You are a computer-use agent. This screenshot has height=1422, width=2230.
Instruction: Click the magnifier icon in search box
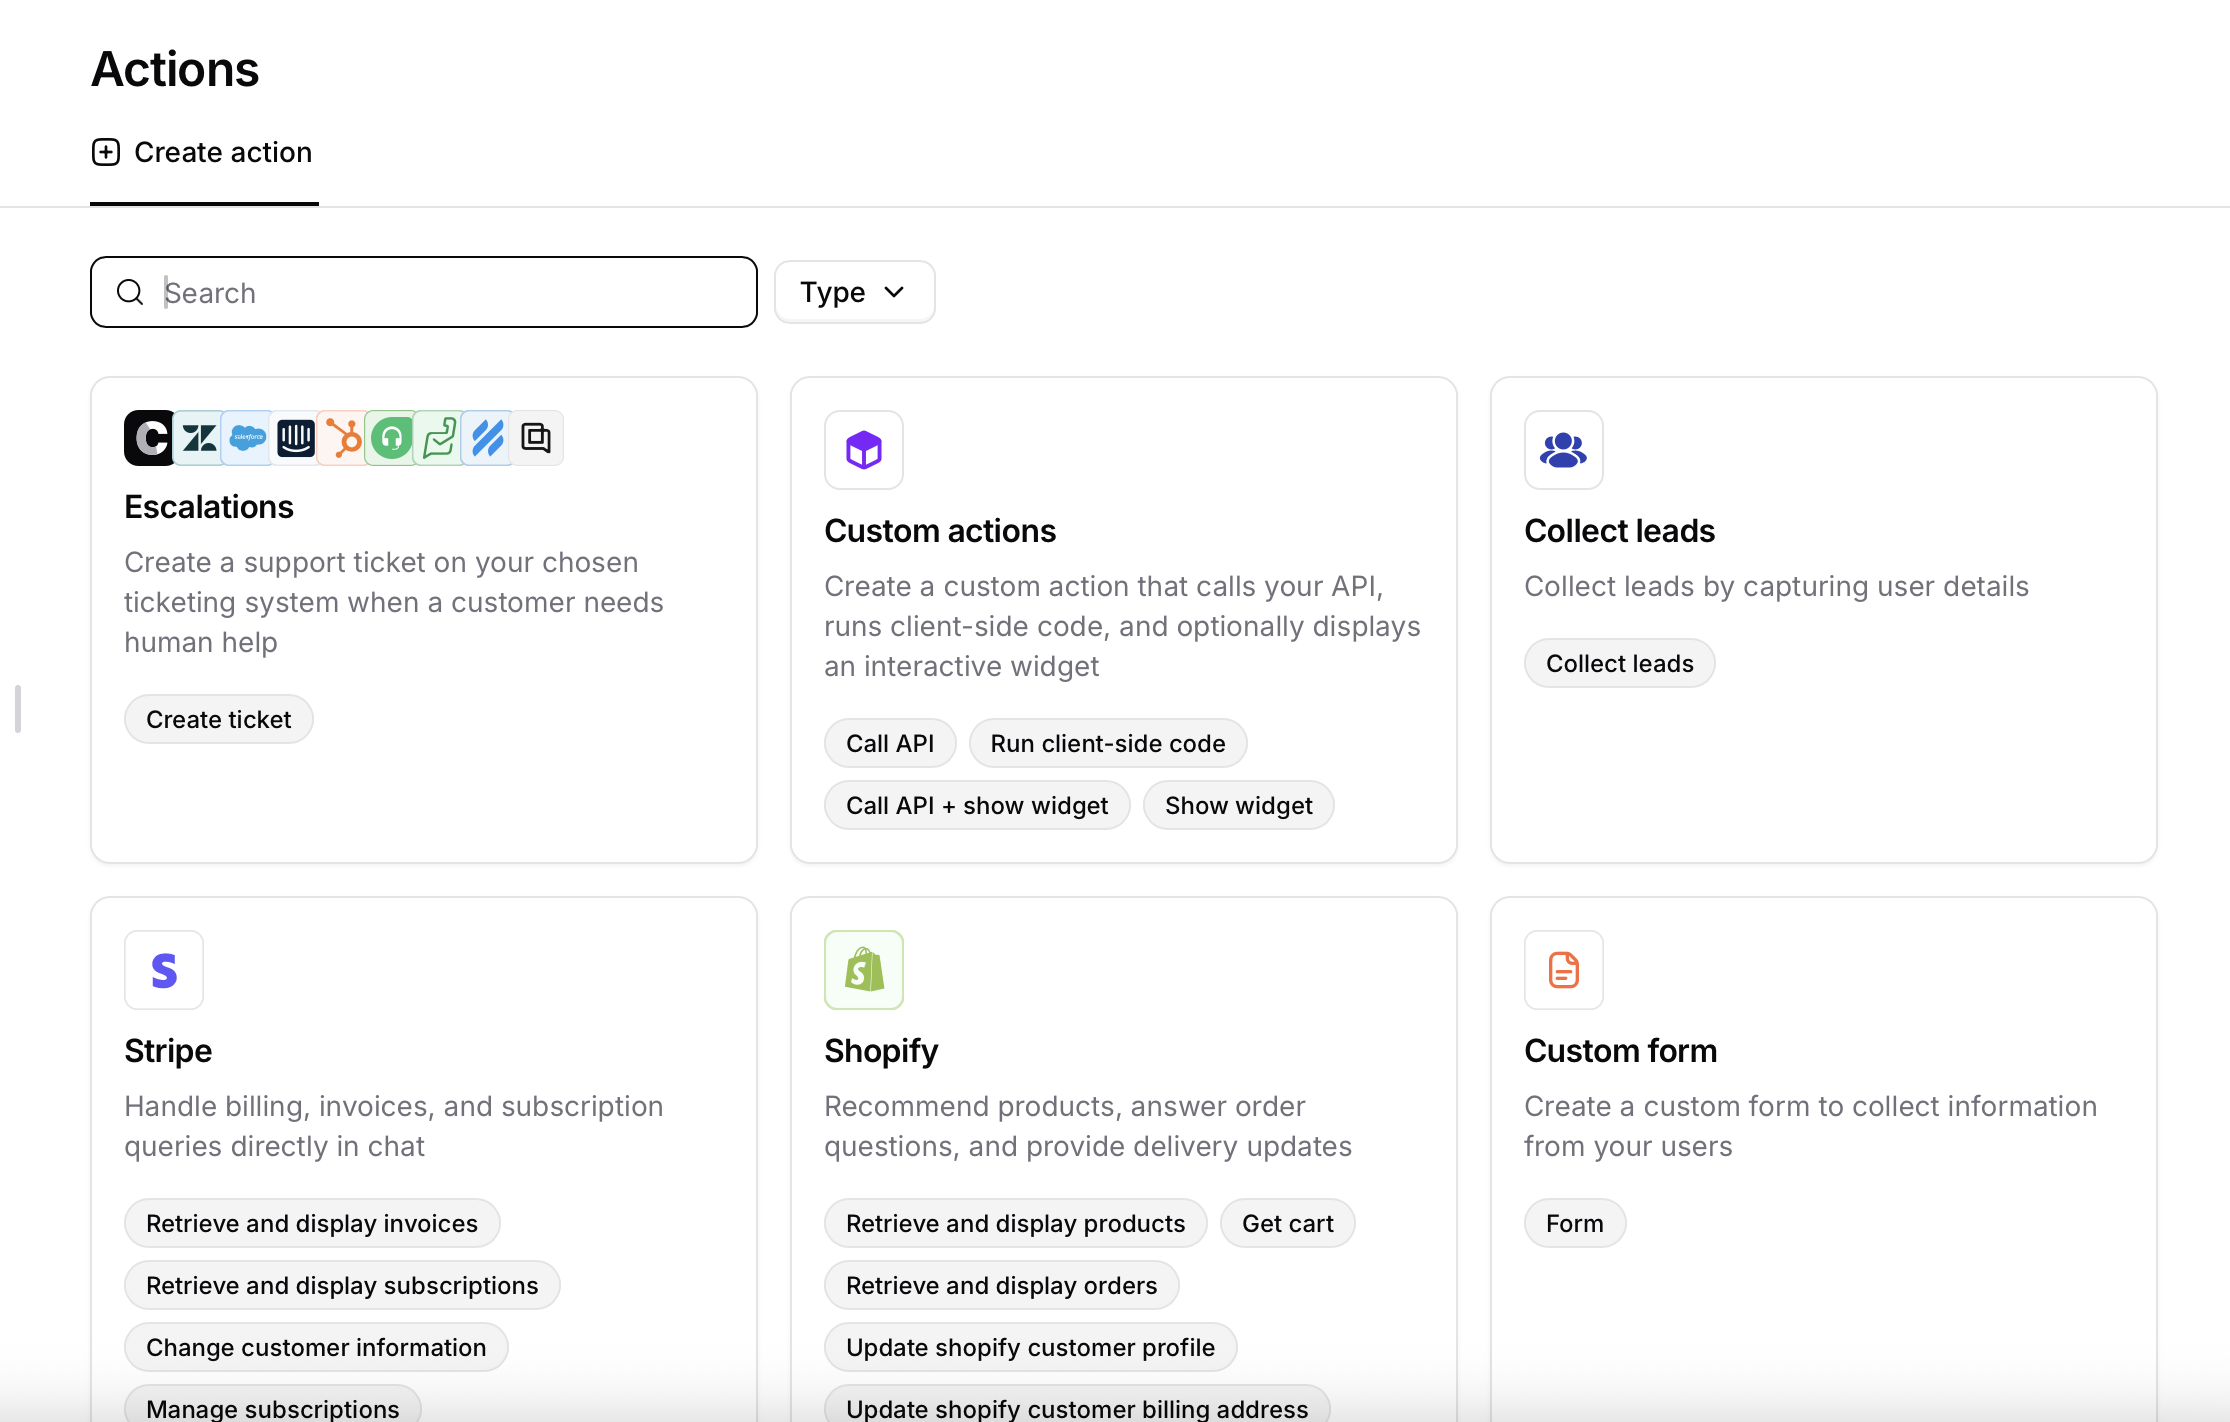pos(130,292)
